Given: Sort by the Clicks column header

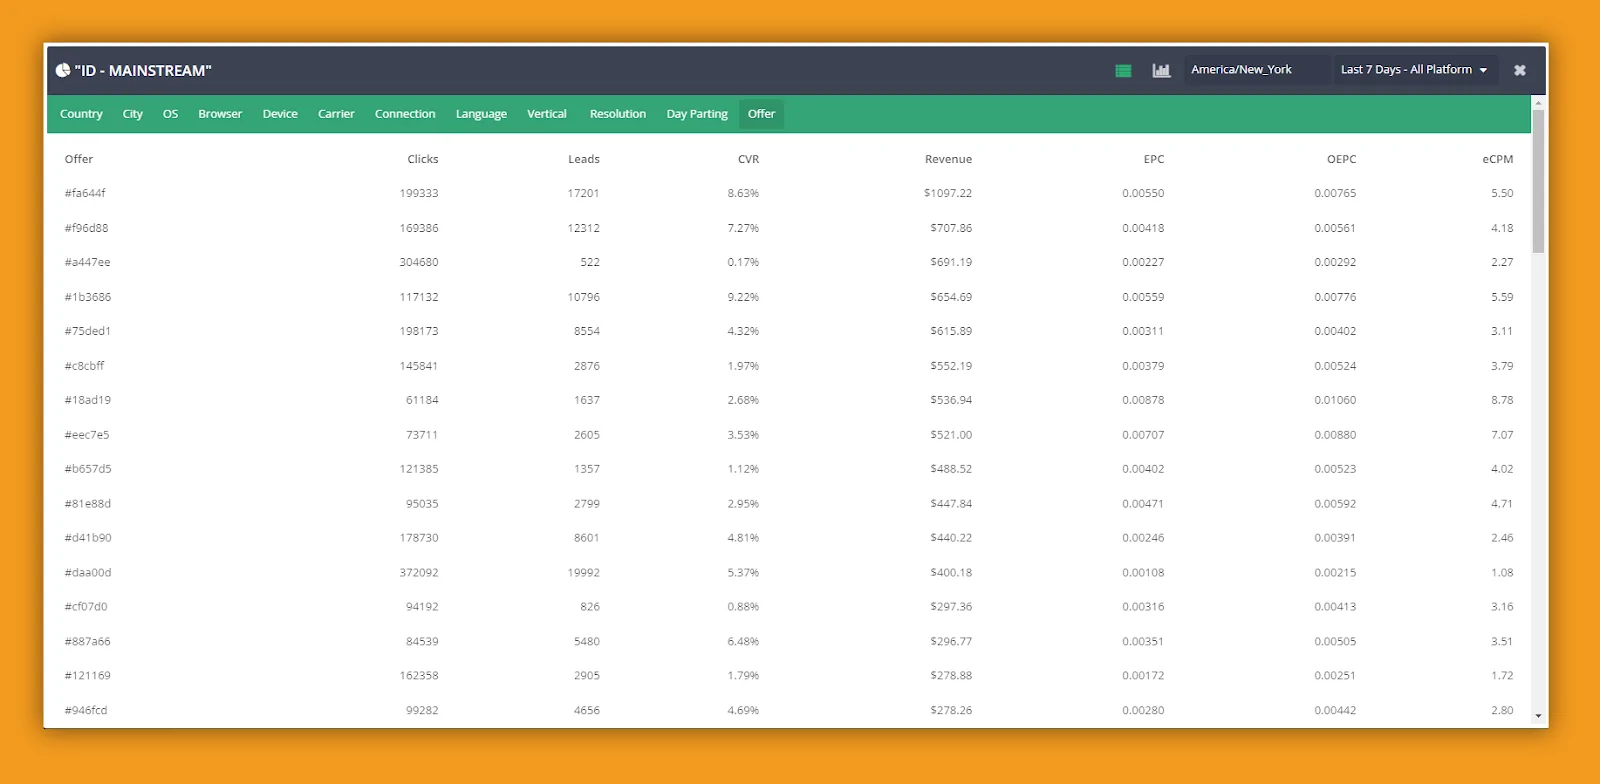Looking at the screenshot, I should coord(422,159).
